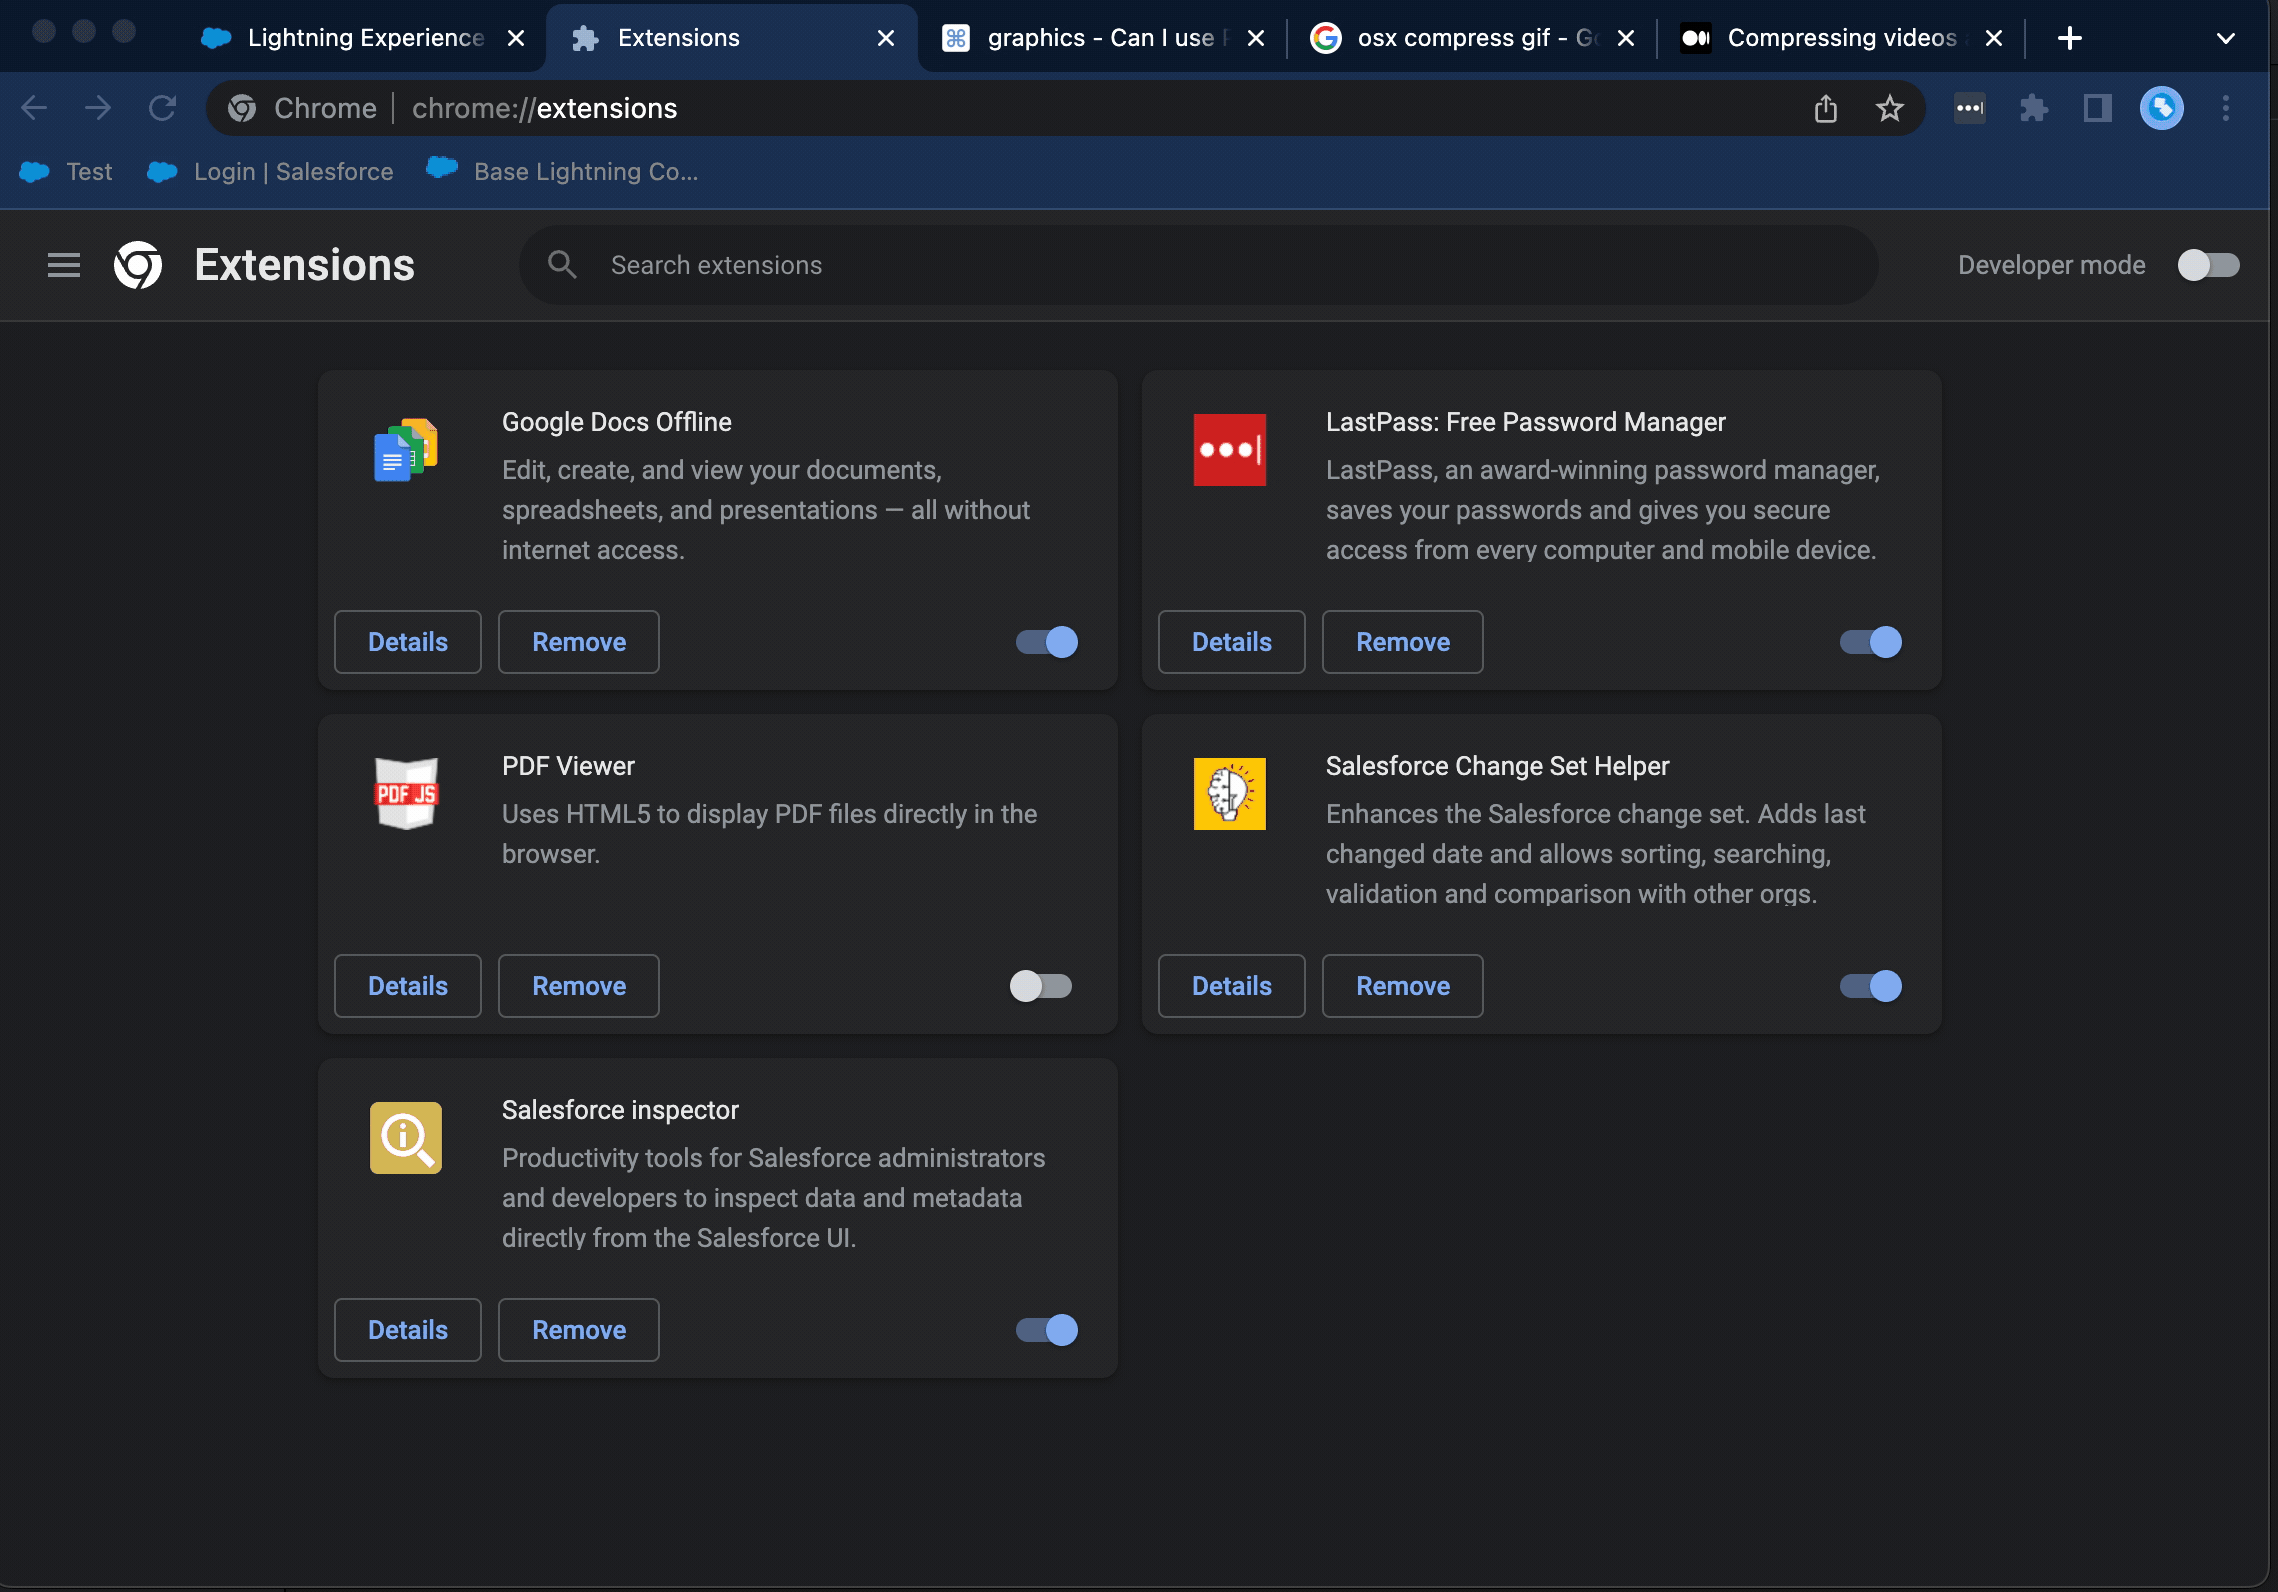
Task: Open the browser extensions dropdown menu
Action: (x=2036, y=107)
